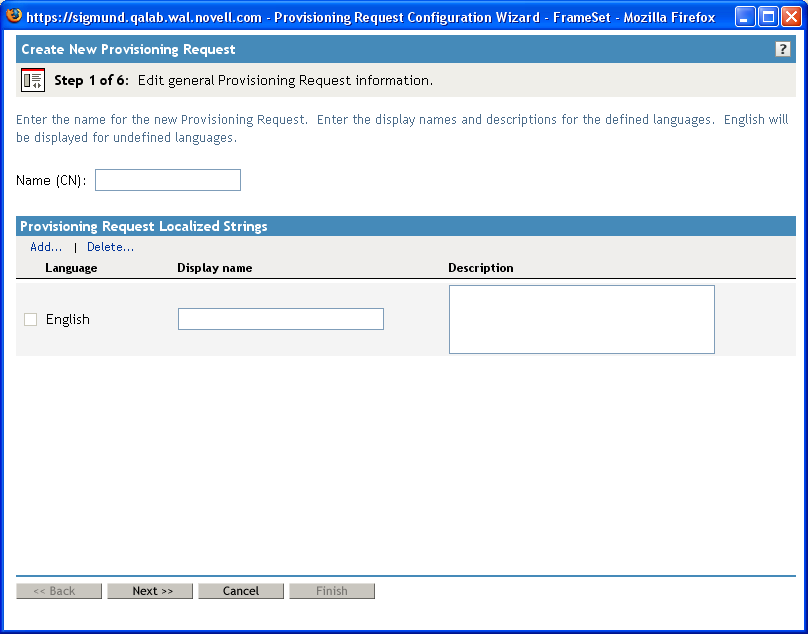The image size is (808, 634).
Task: Cancel the provisioning request wizard
Action: tap(241, 591)
